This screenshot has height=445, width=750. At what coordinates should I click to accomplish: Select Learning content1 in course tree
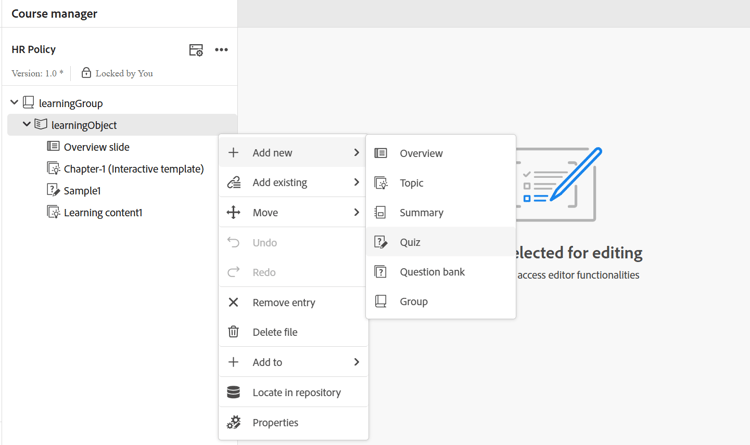[102, 212]
